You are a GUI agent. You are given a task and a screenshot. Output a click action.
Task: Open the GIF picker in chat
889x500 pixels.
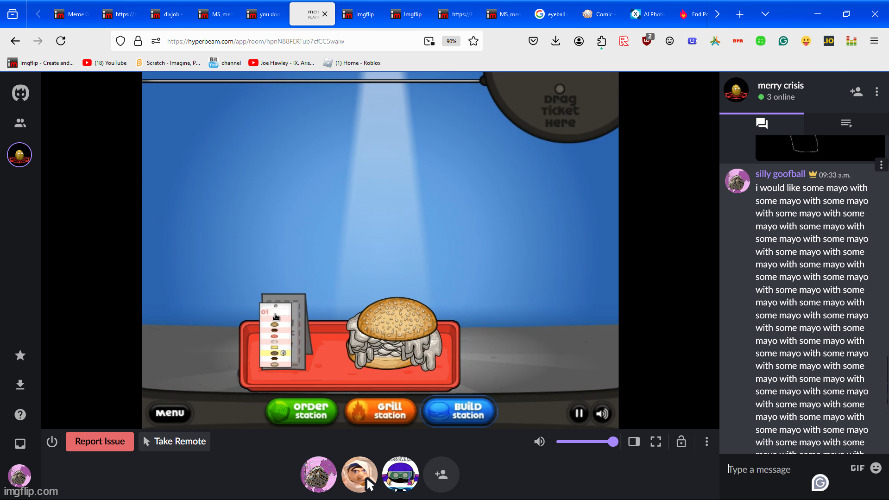857,468
